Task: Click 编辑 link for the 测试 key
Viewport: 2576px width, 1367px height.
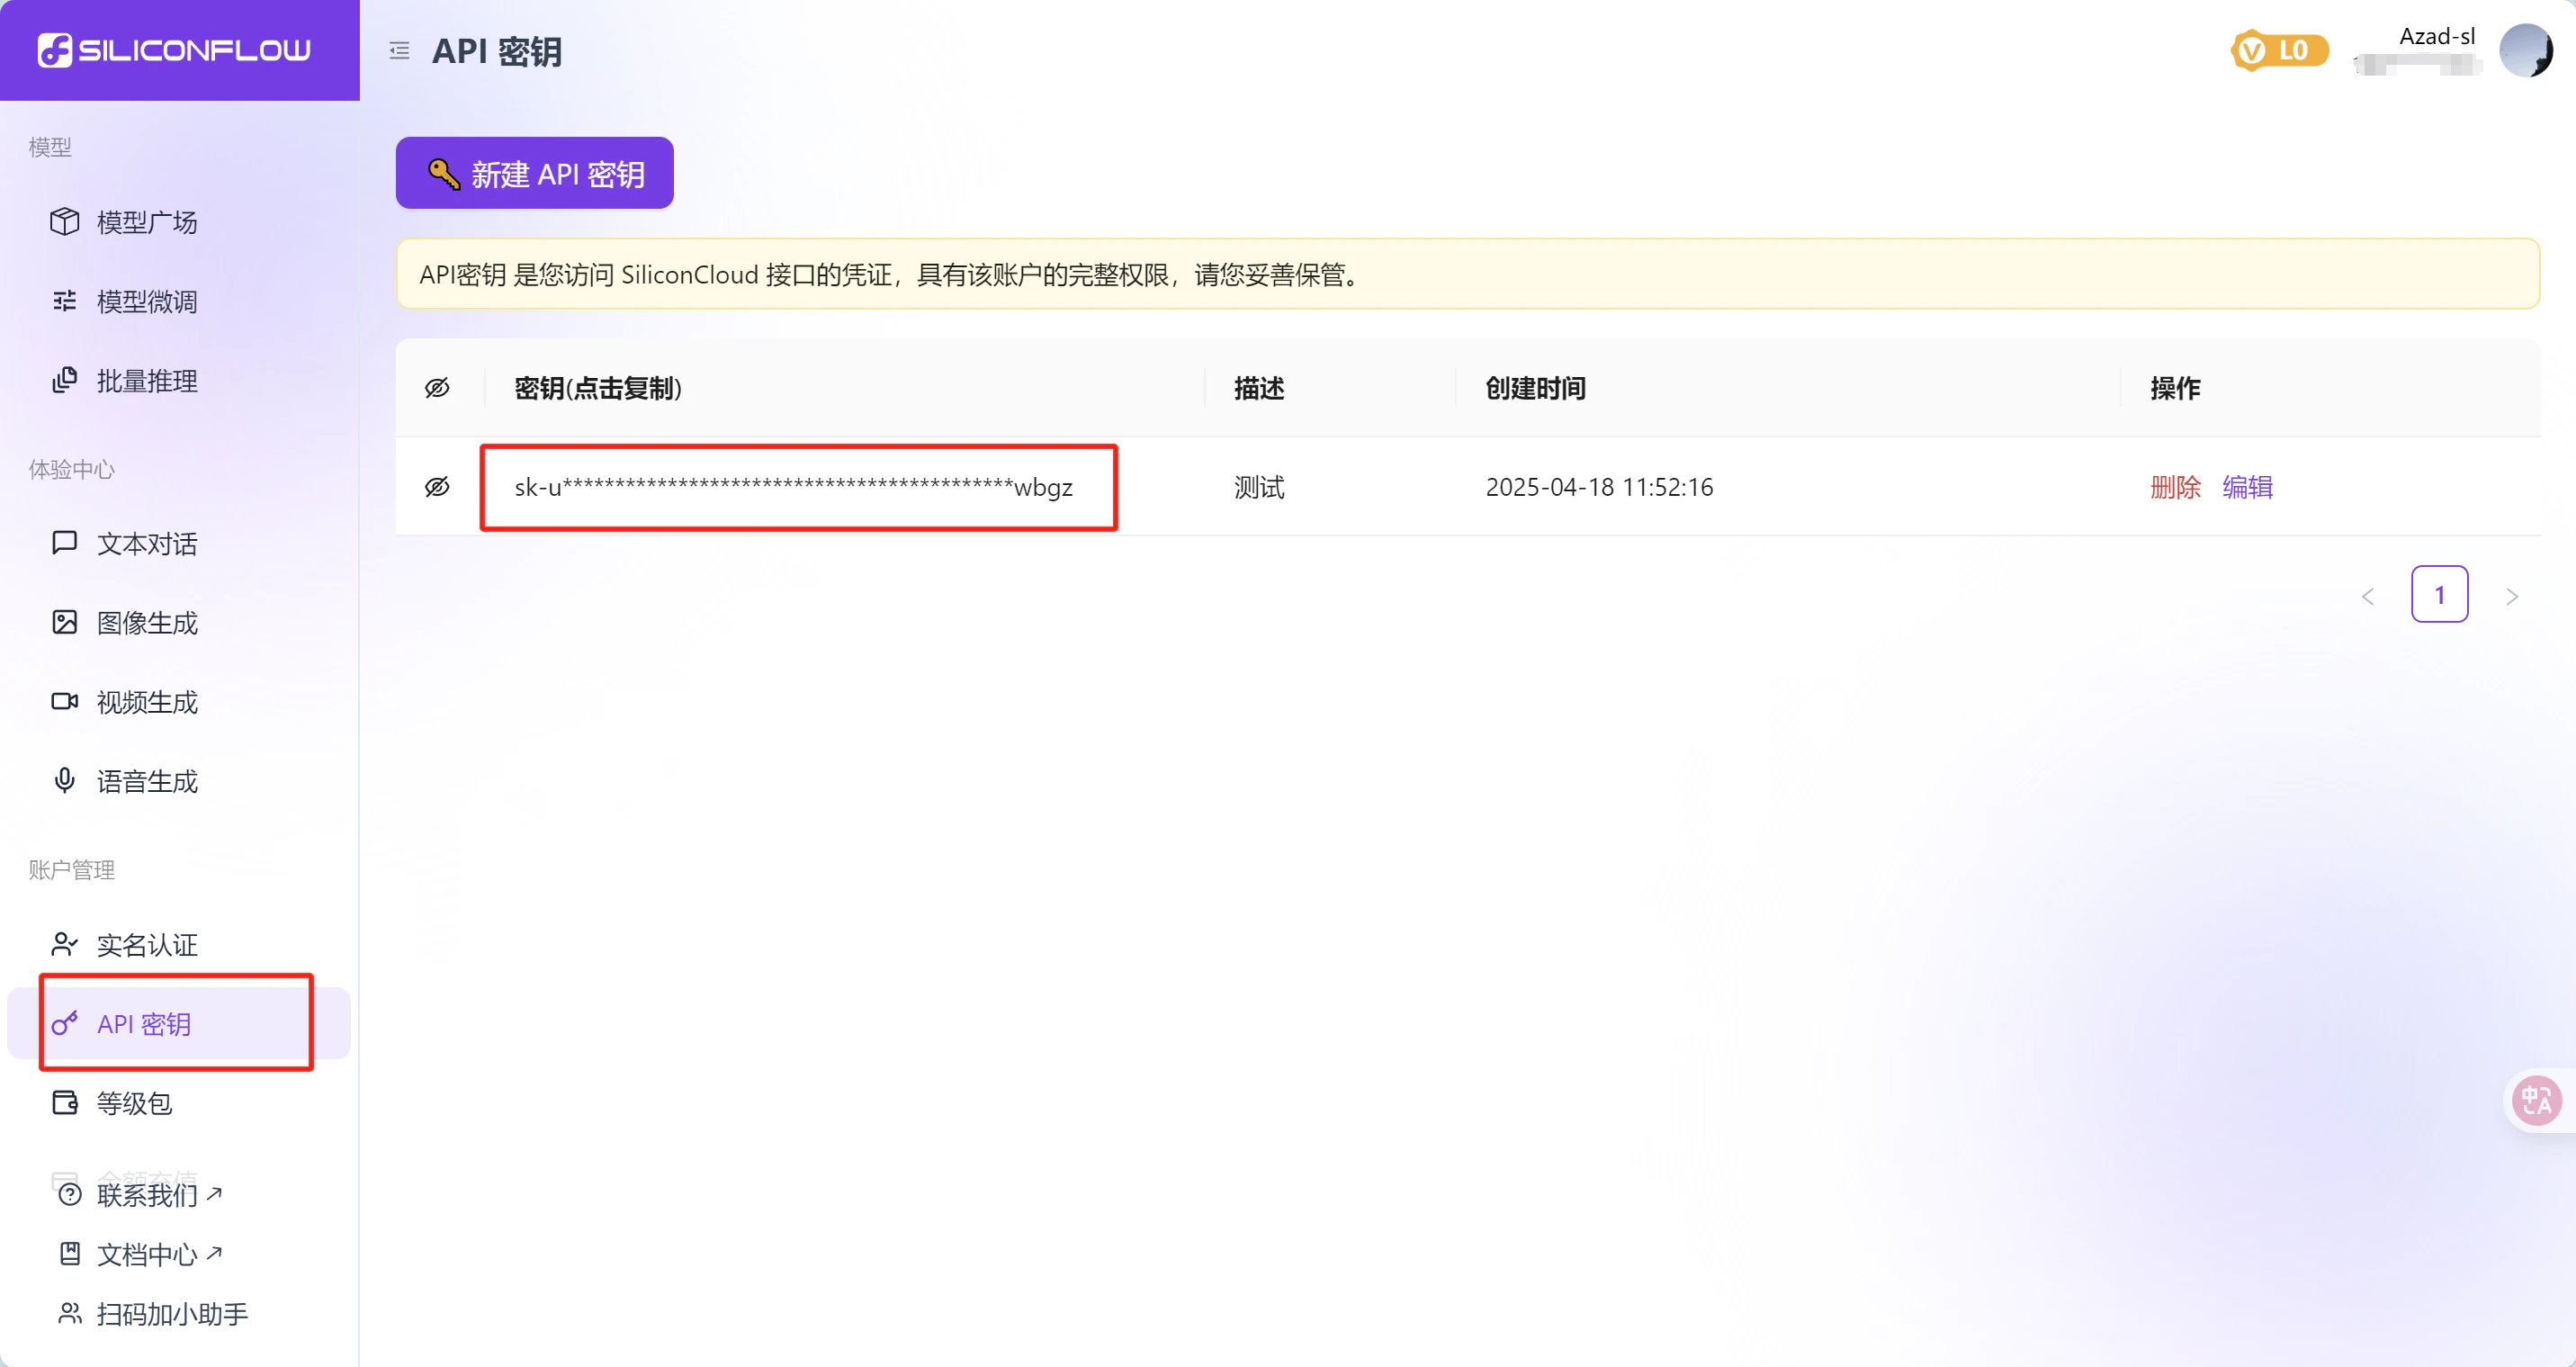Action: pyautogui.click(x=2246, y=487)
